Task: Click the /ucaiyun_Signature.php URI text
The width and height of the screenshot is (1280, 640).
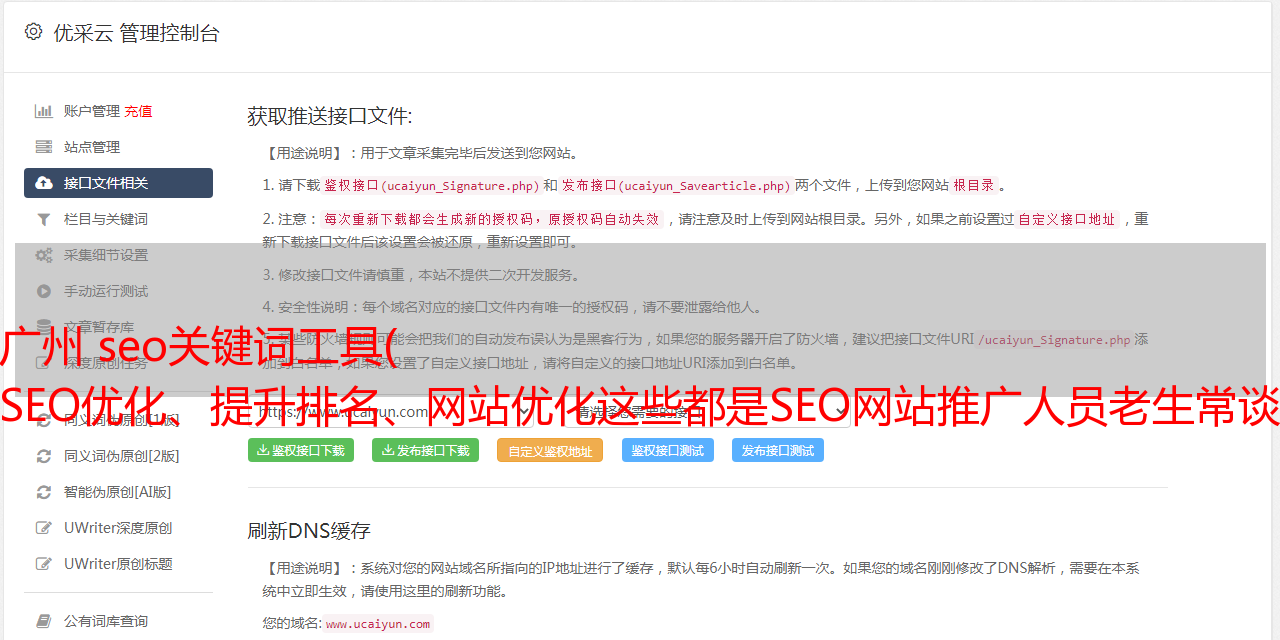Action: [1054, 339]
